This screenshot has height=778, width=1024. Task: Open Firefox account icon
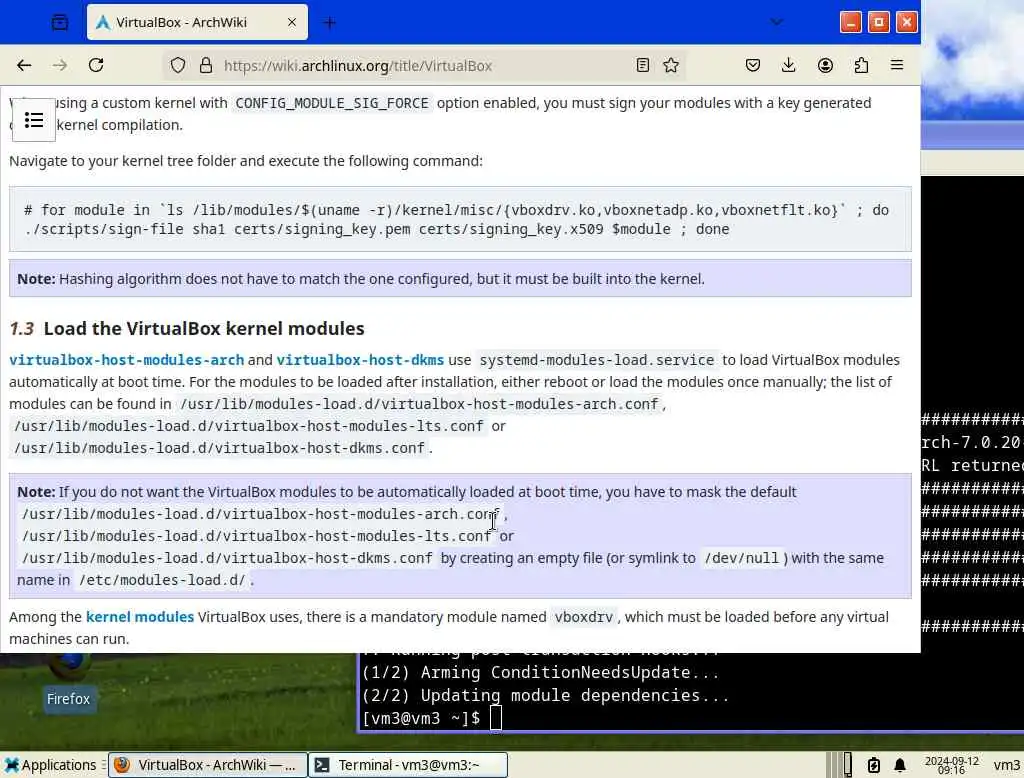coord(825,65)
